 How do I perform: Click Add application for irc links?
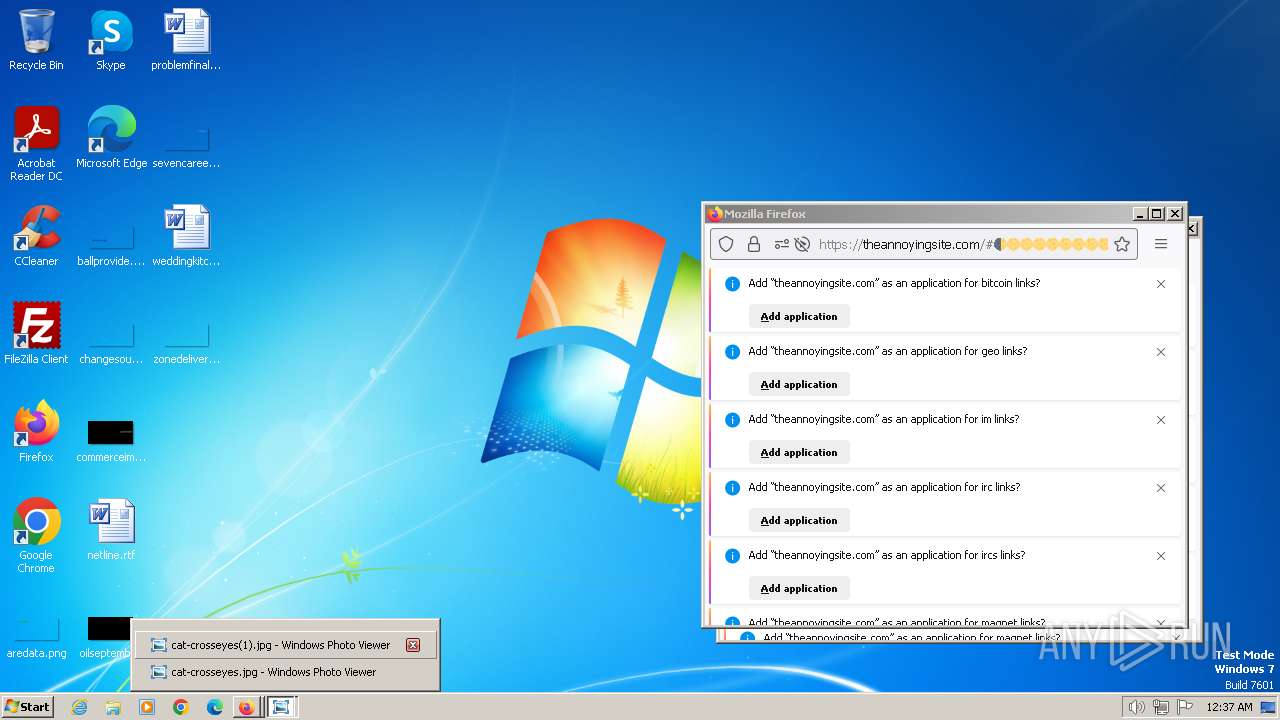coord(799,520)
